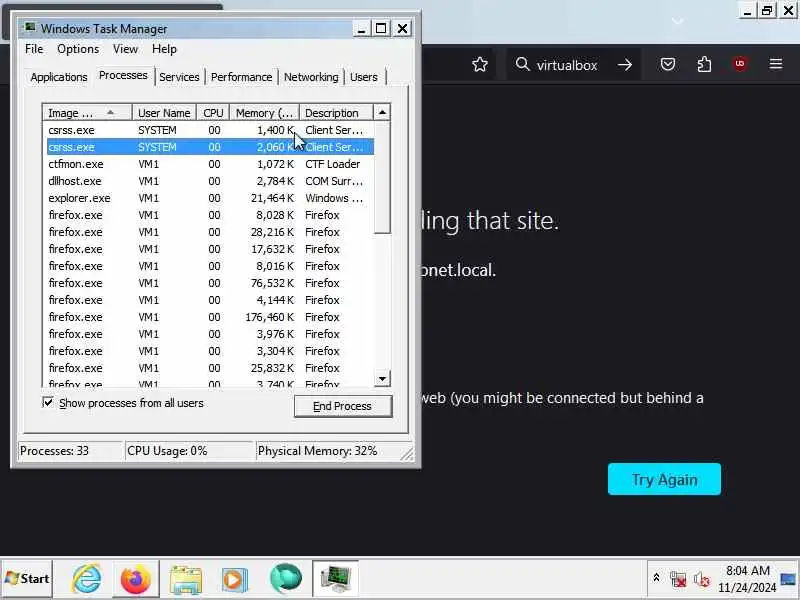Switch to the Users tab
Image resolution: width=800 pixels, height=600 pixels.
point(364,77)
